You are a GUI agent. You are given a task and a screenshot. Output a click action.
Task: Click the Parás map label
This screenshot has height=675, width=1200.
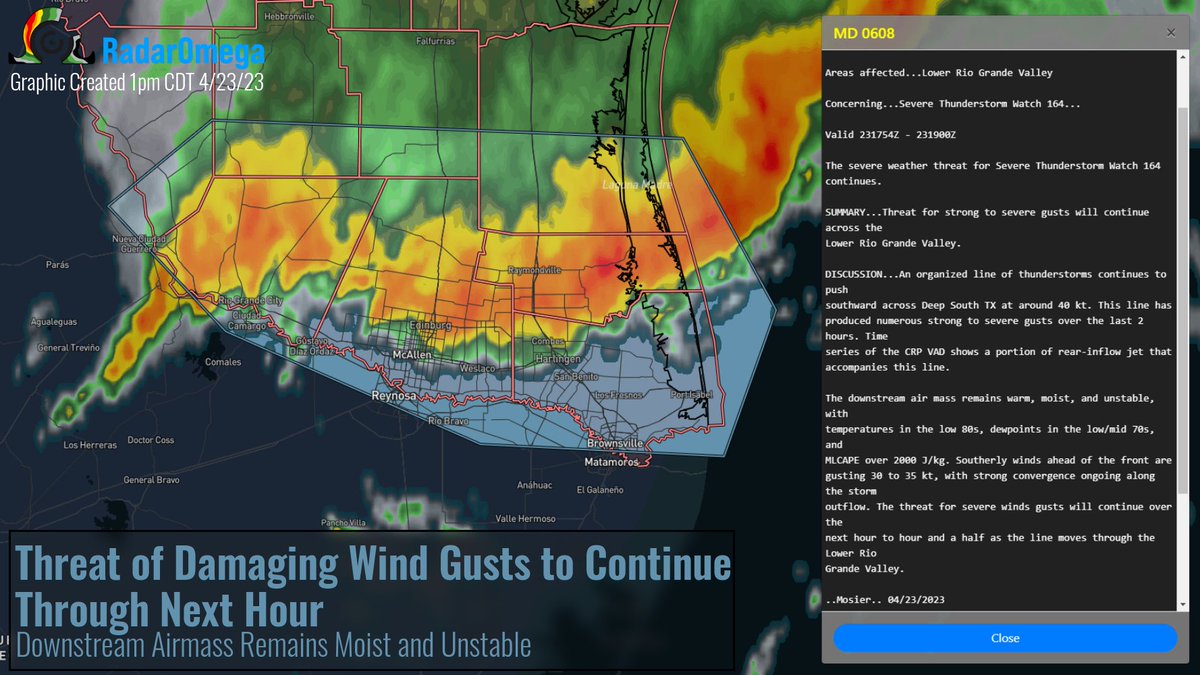pyautogui.click(x=57, y=265)
